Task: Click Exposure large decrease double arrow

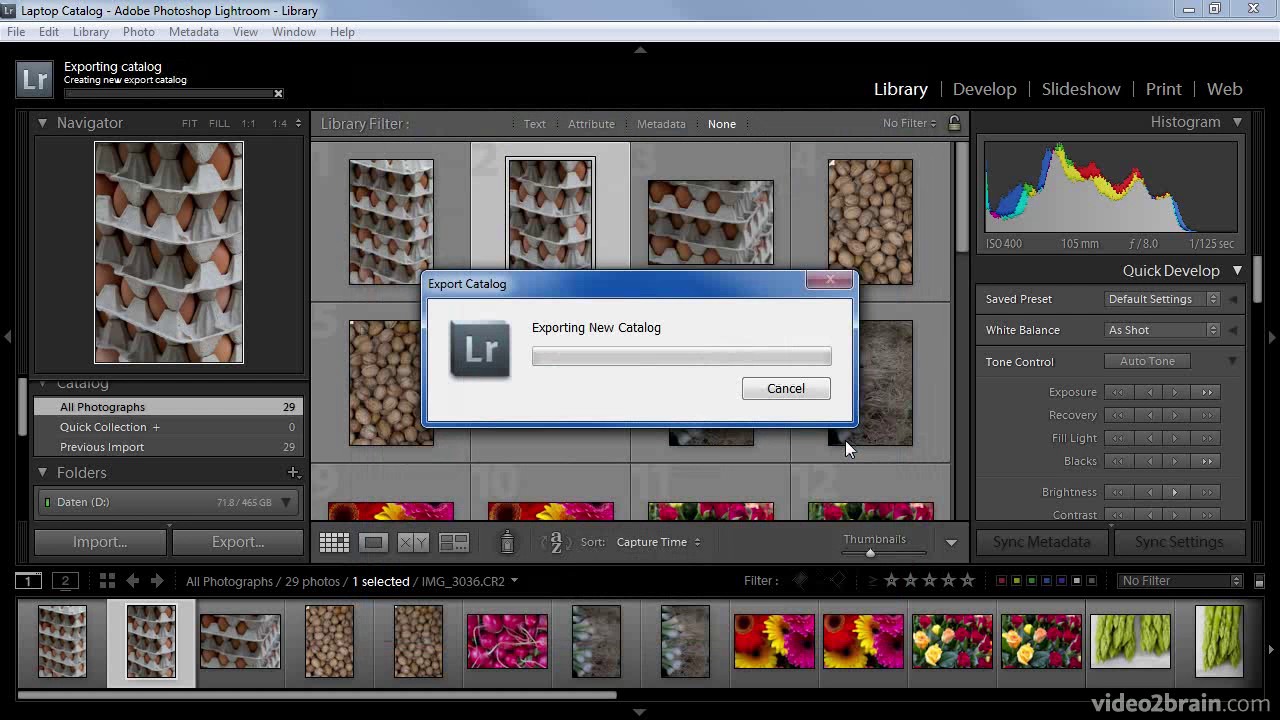Action: [x=1119, y=392]
